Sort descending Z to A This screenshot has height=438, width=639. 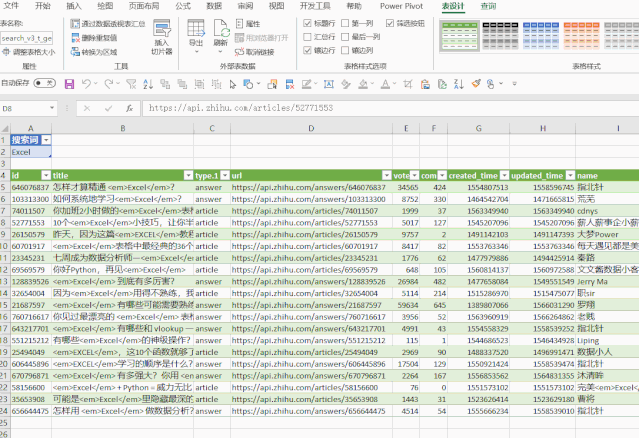[459, 84]
